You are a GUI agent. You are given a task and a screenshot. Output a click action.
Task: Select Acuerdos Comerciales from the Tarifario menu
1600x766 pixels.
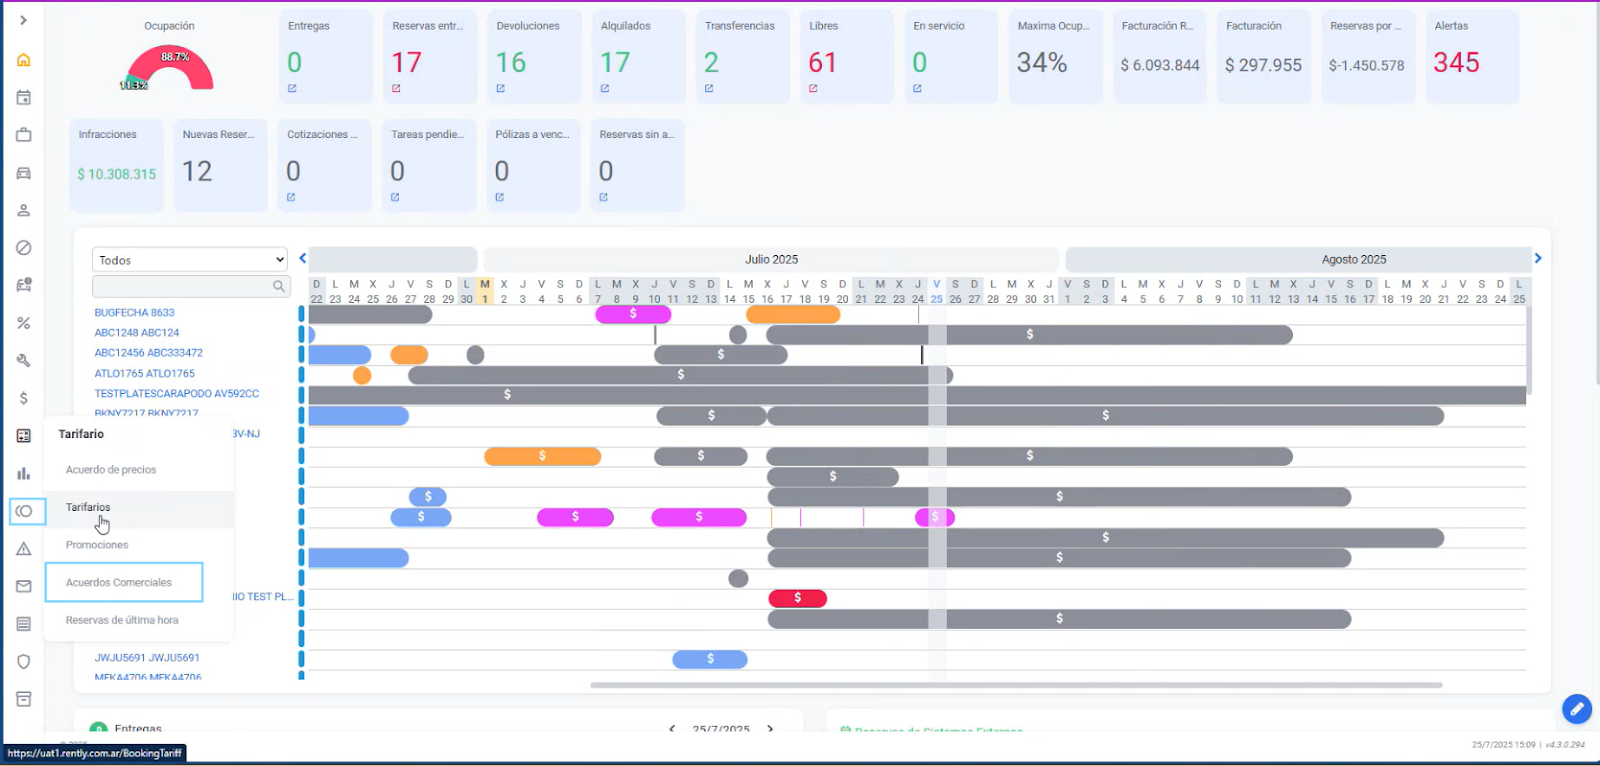(119, 582)
